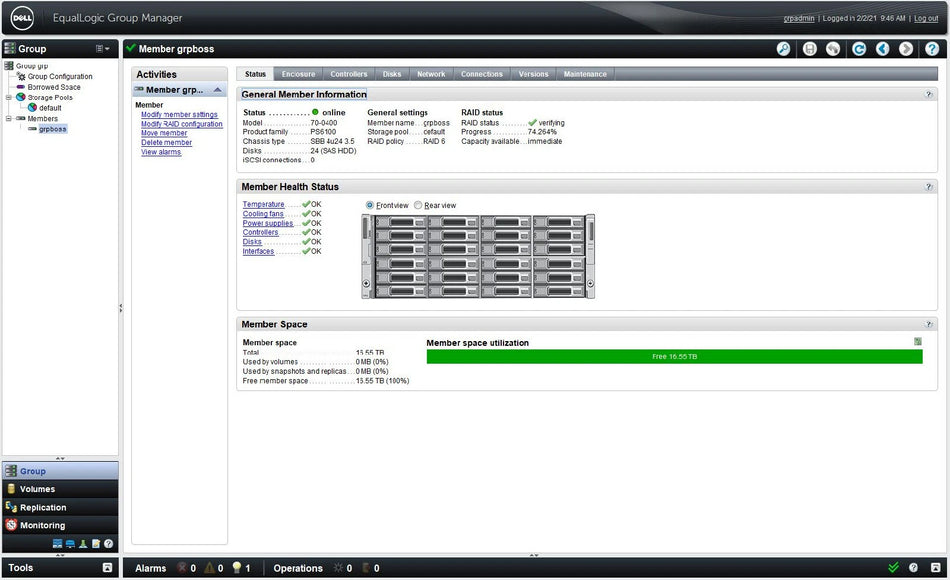This screenshot has height=580, width=950.
Task: Click small help icon in left navigation footer
Action: click(108, 544)
